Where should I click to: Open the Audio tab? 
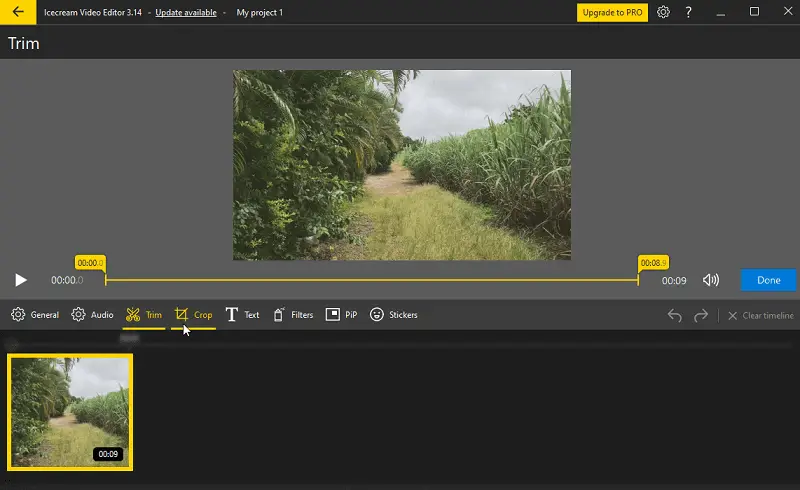click(92, 314)
